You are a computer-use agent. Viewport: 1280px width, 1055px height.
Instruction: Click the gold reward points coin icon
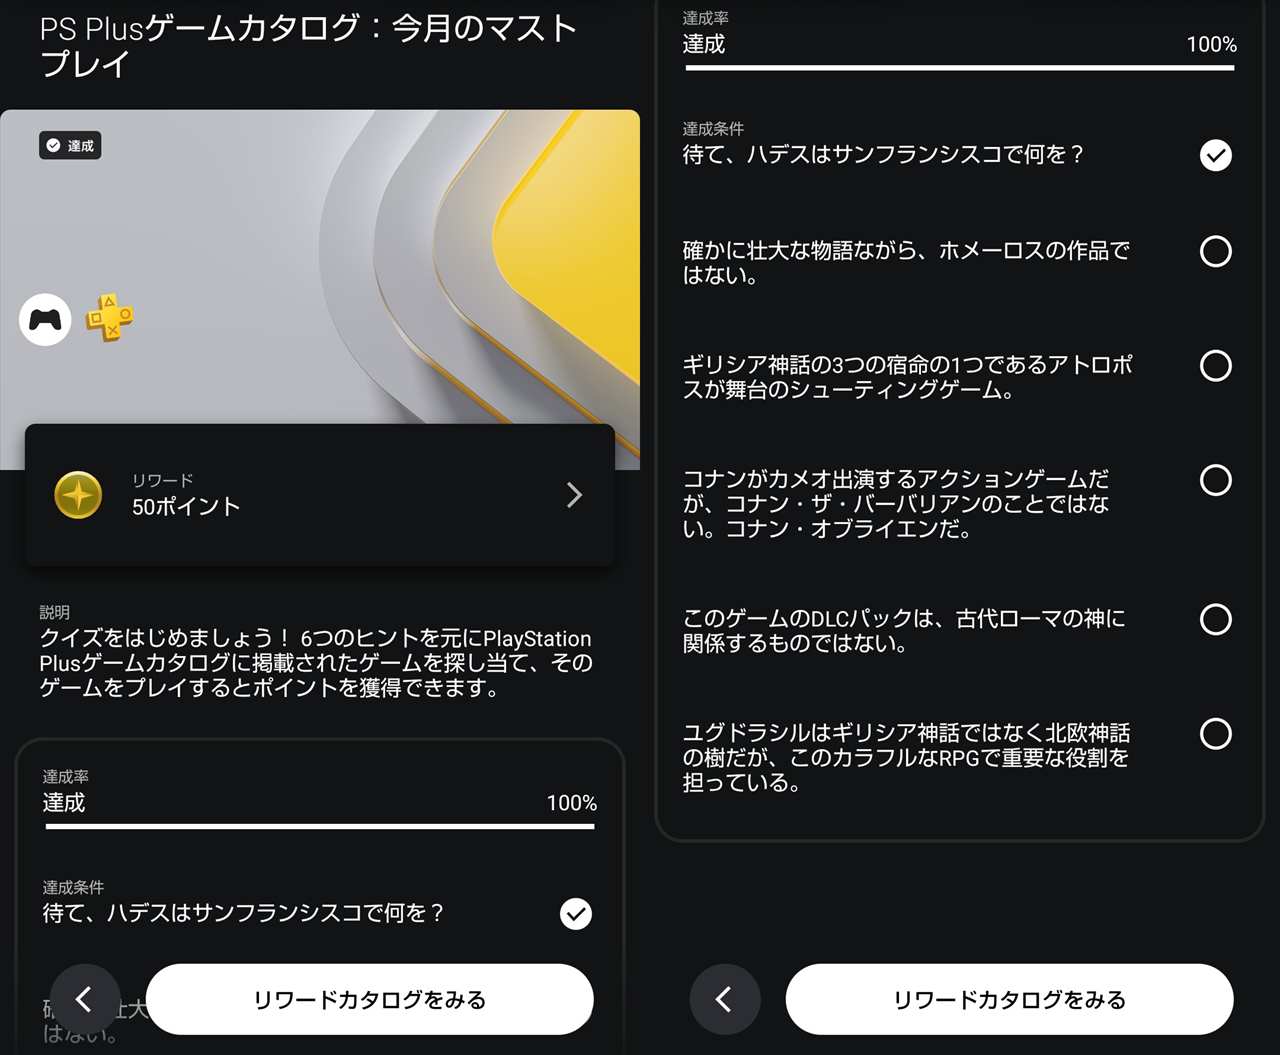point(78,495)
